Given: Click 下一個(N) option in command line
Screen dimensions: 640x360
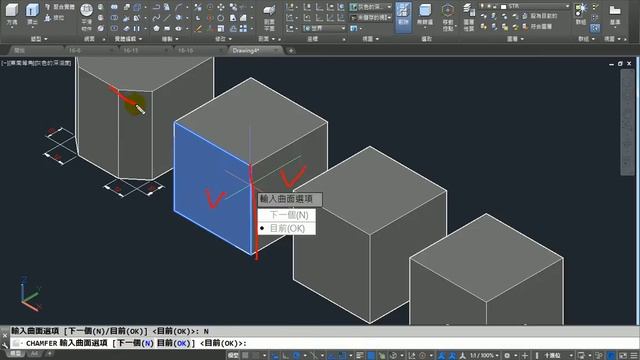Looking at the screenshot, I should click(136, 343).
